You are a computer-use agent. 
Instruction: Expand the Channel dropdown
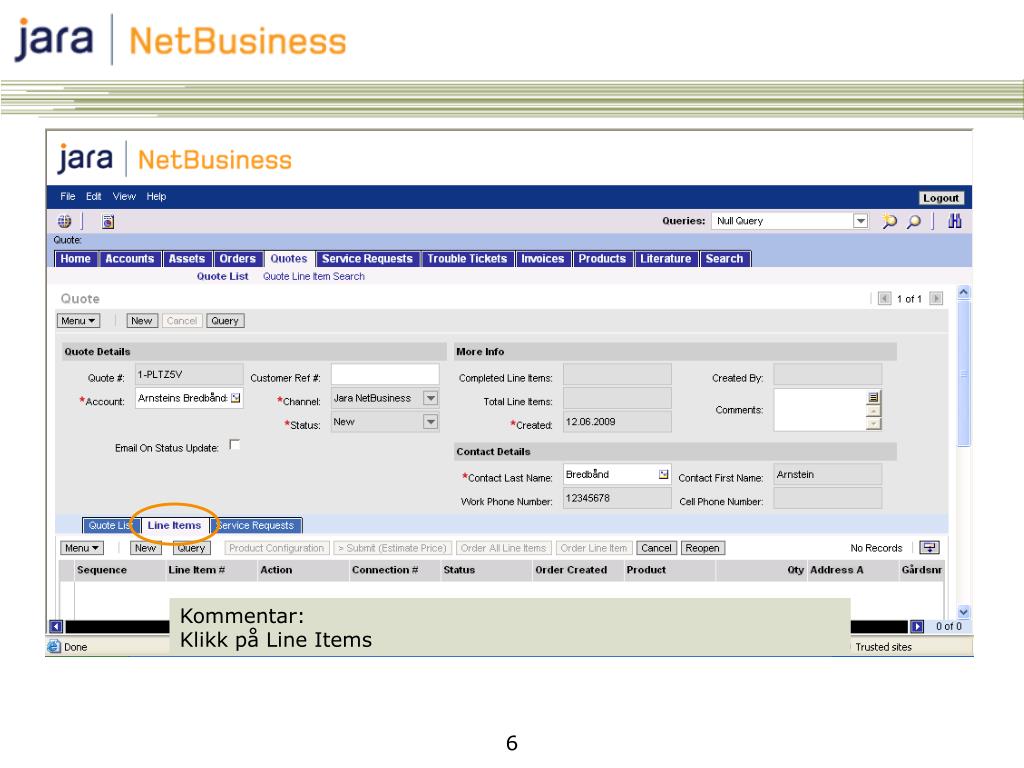pos(430,398)
